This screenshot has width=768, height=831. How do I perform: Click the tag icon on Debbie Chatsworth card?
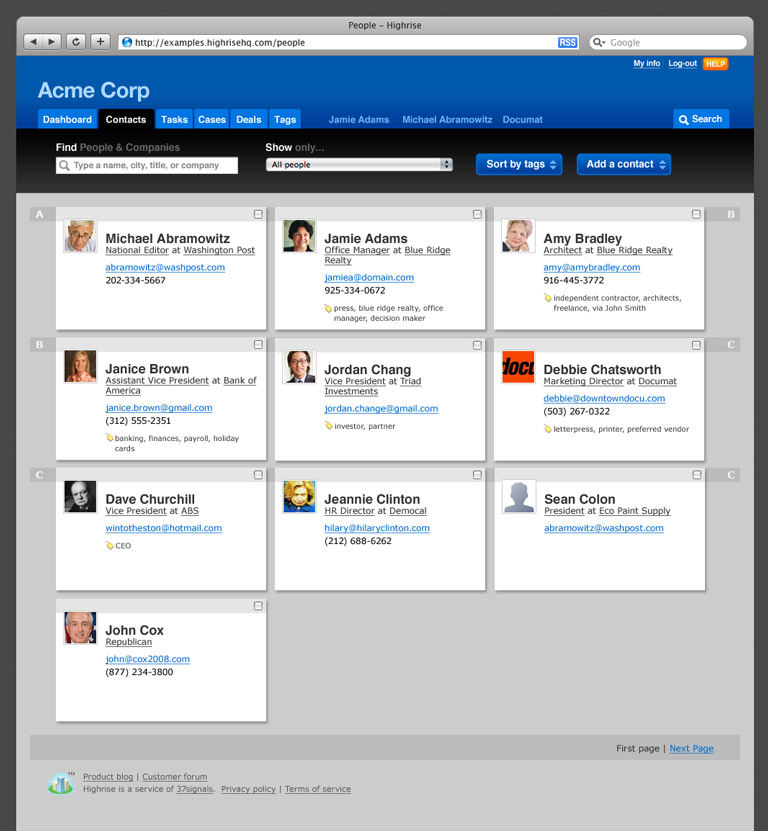point(548,429)
